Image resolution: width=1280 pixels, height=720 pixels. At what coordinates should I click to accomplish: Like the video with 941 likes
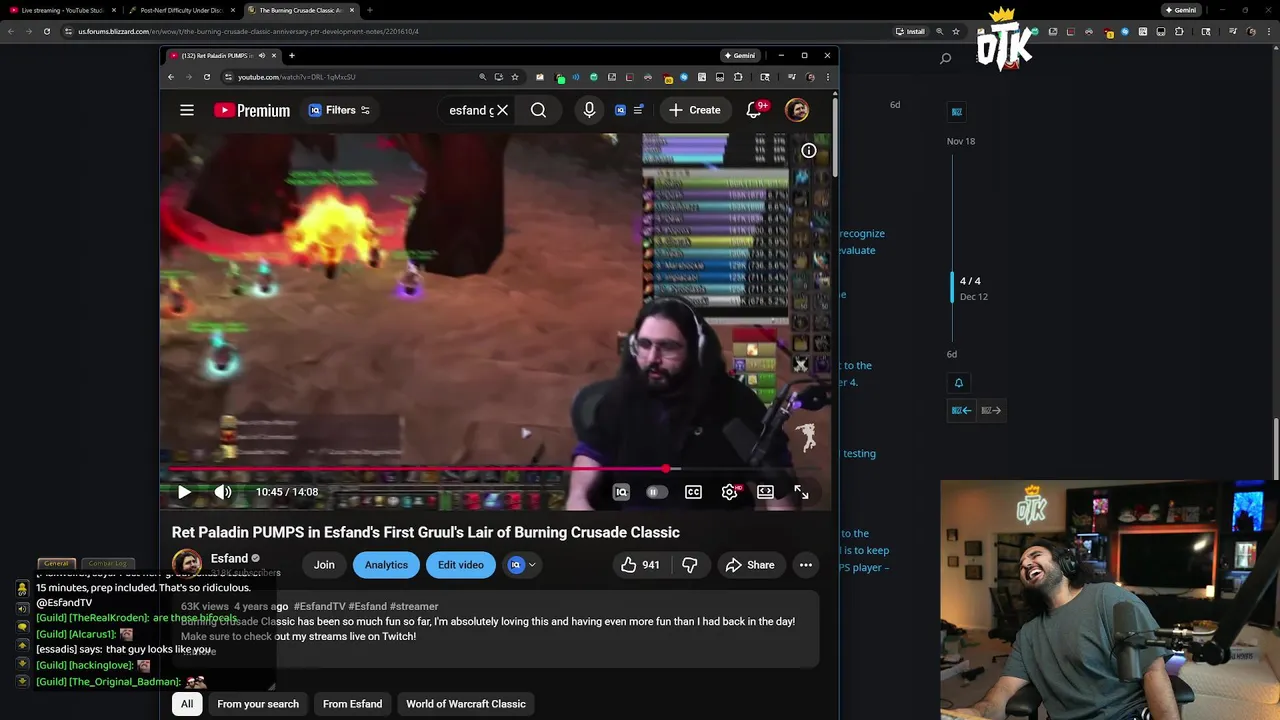[640, 565]
